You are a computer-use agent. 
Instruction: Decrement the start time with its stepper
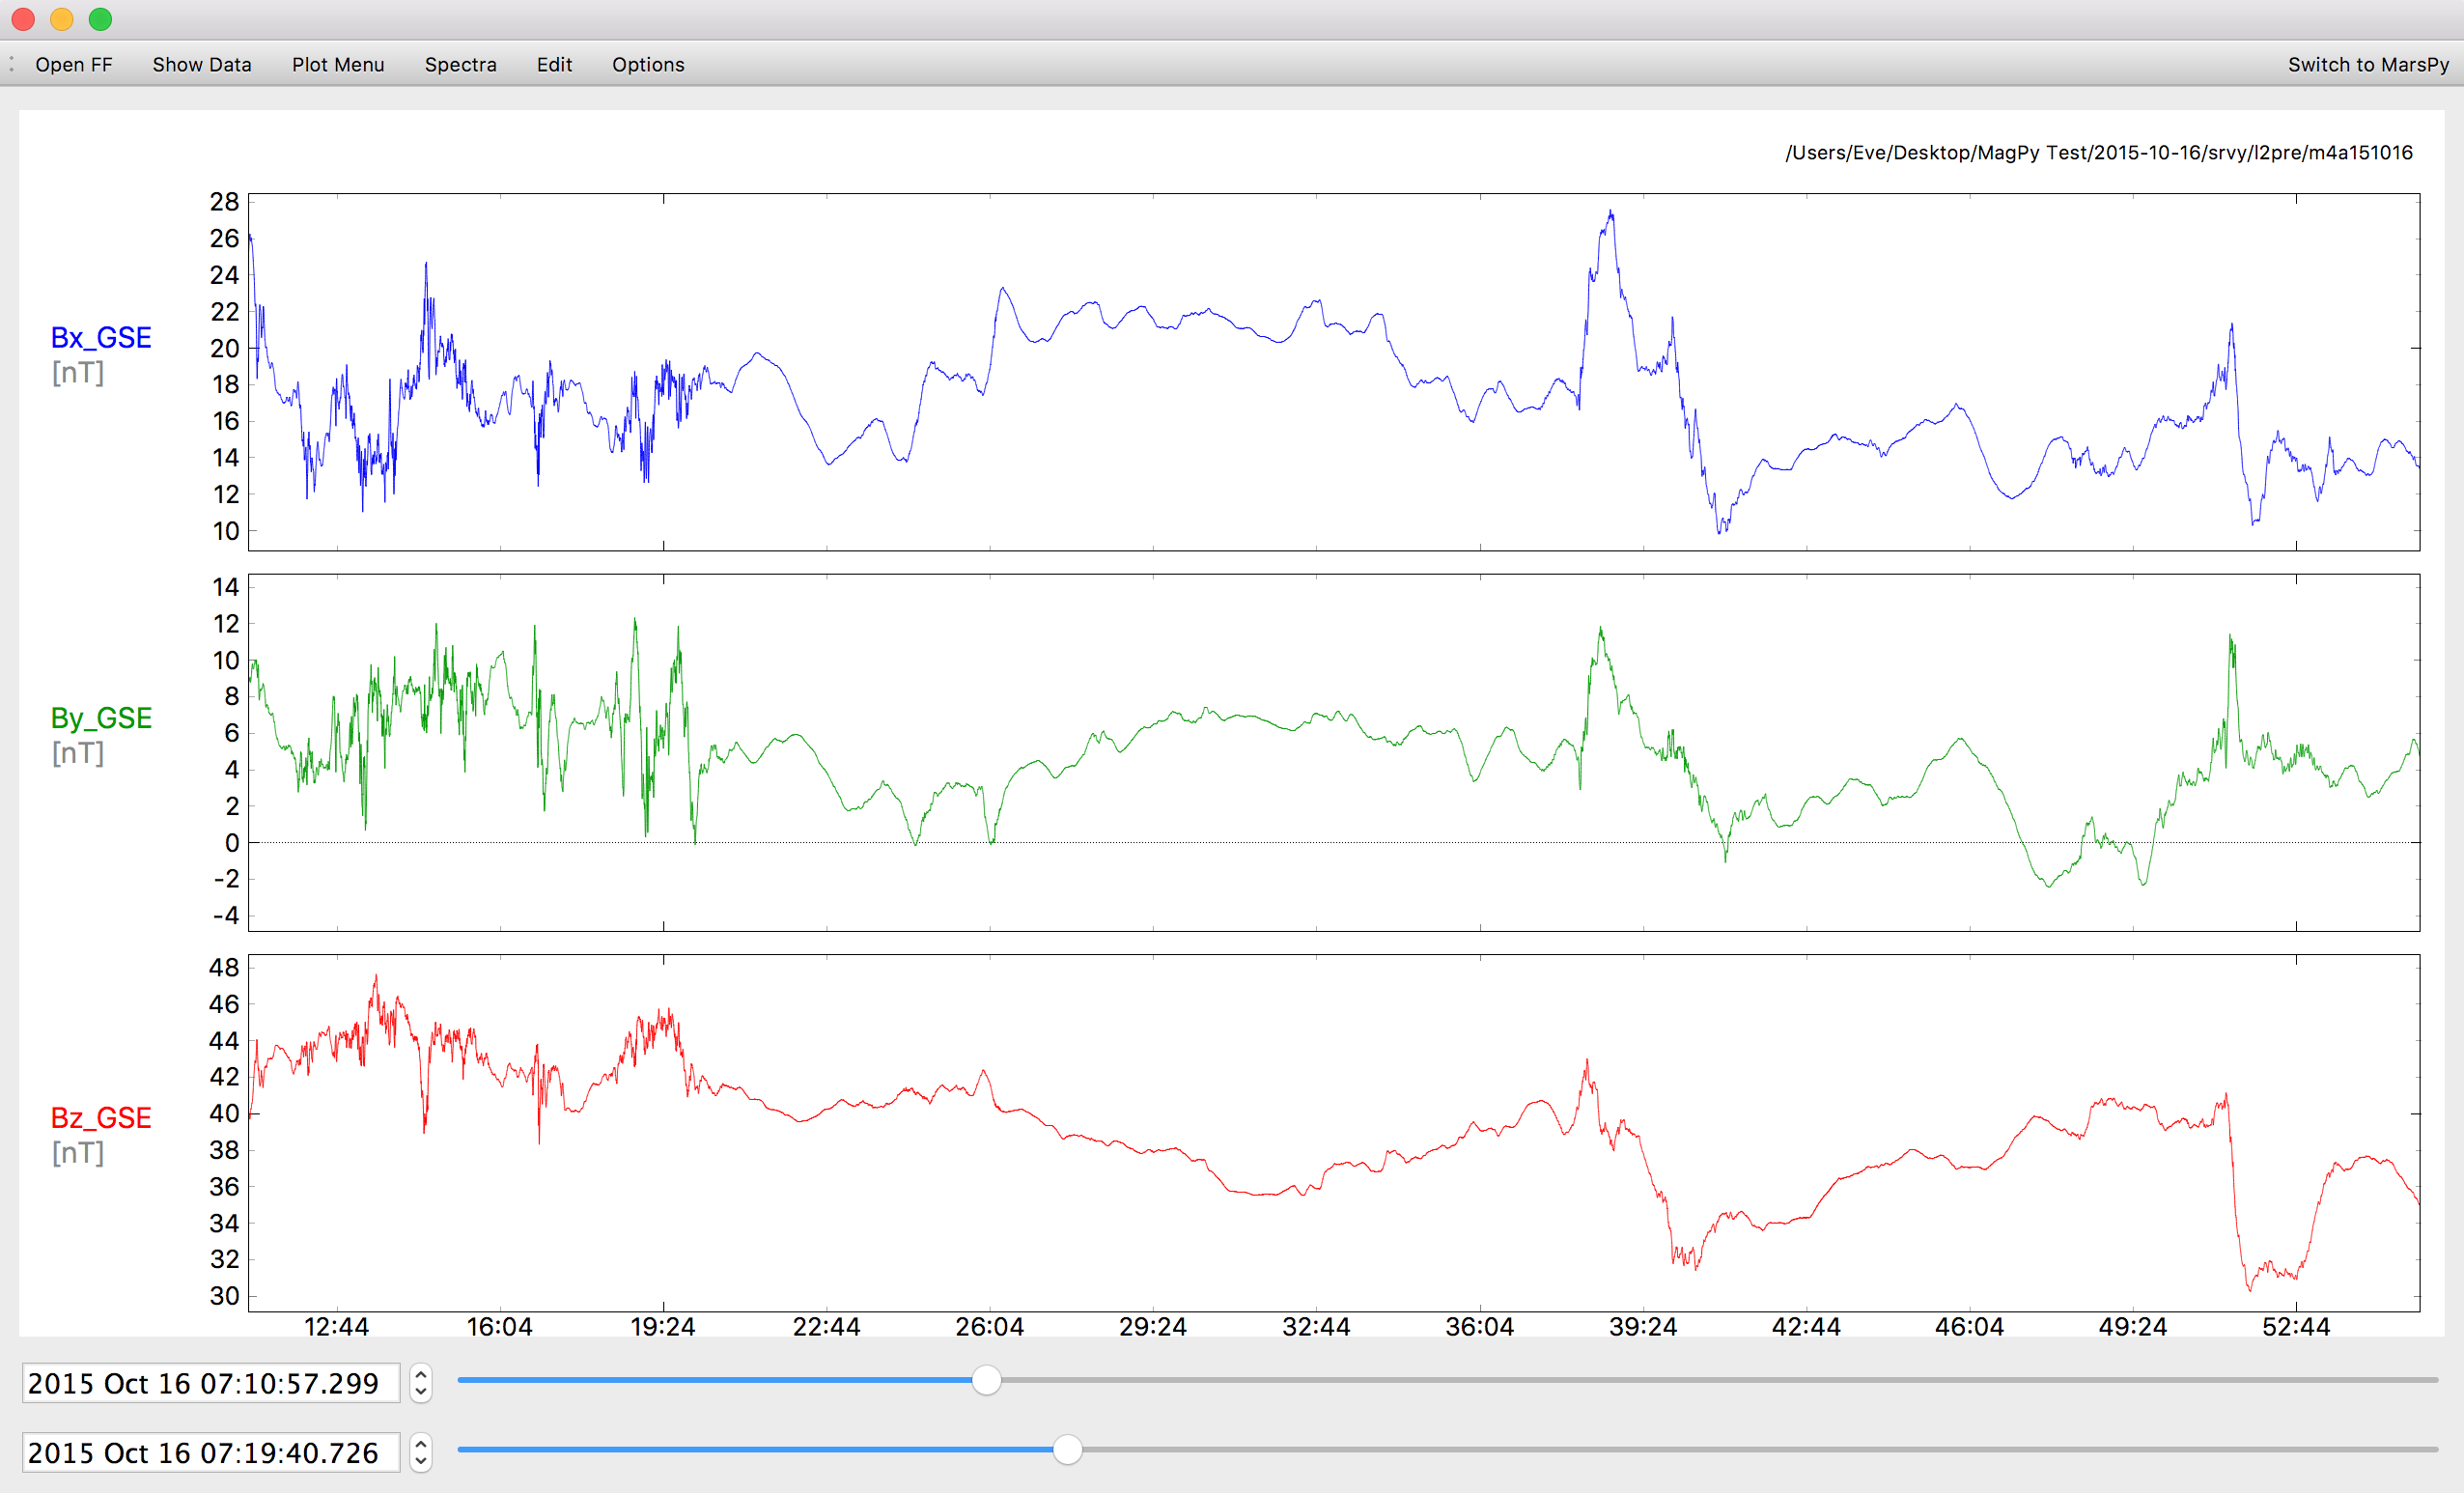tap(421, 1391)
